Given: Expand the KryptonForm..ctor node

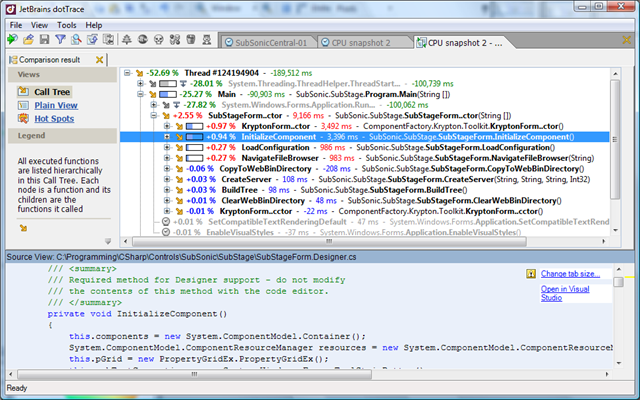Looking at the screenshot, I should [166, 125].
